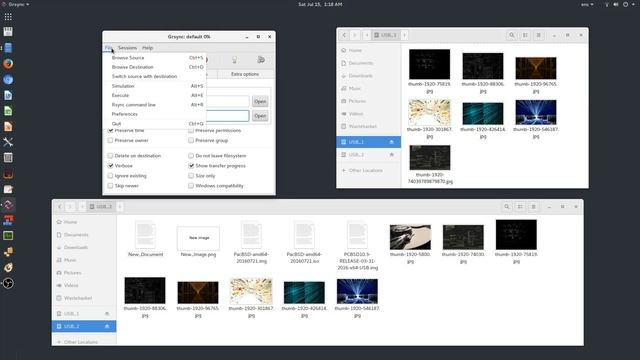Enable Skip newer checkbox

coord(110,186)
